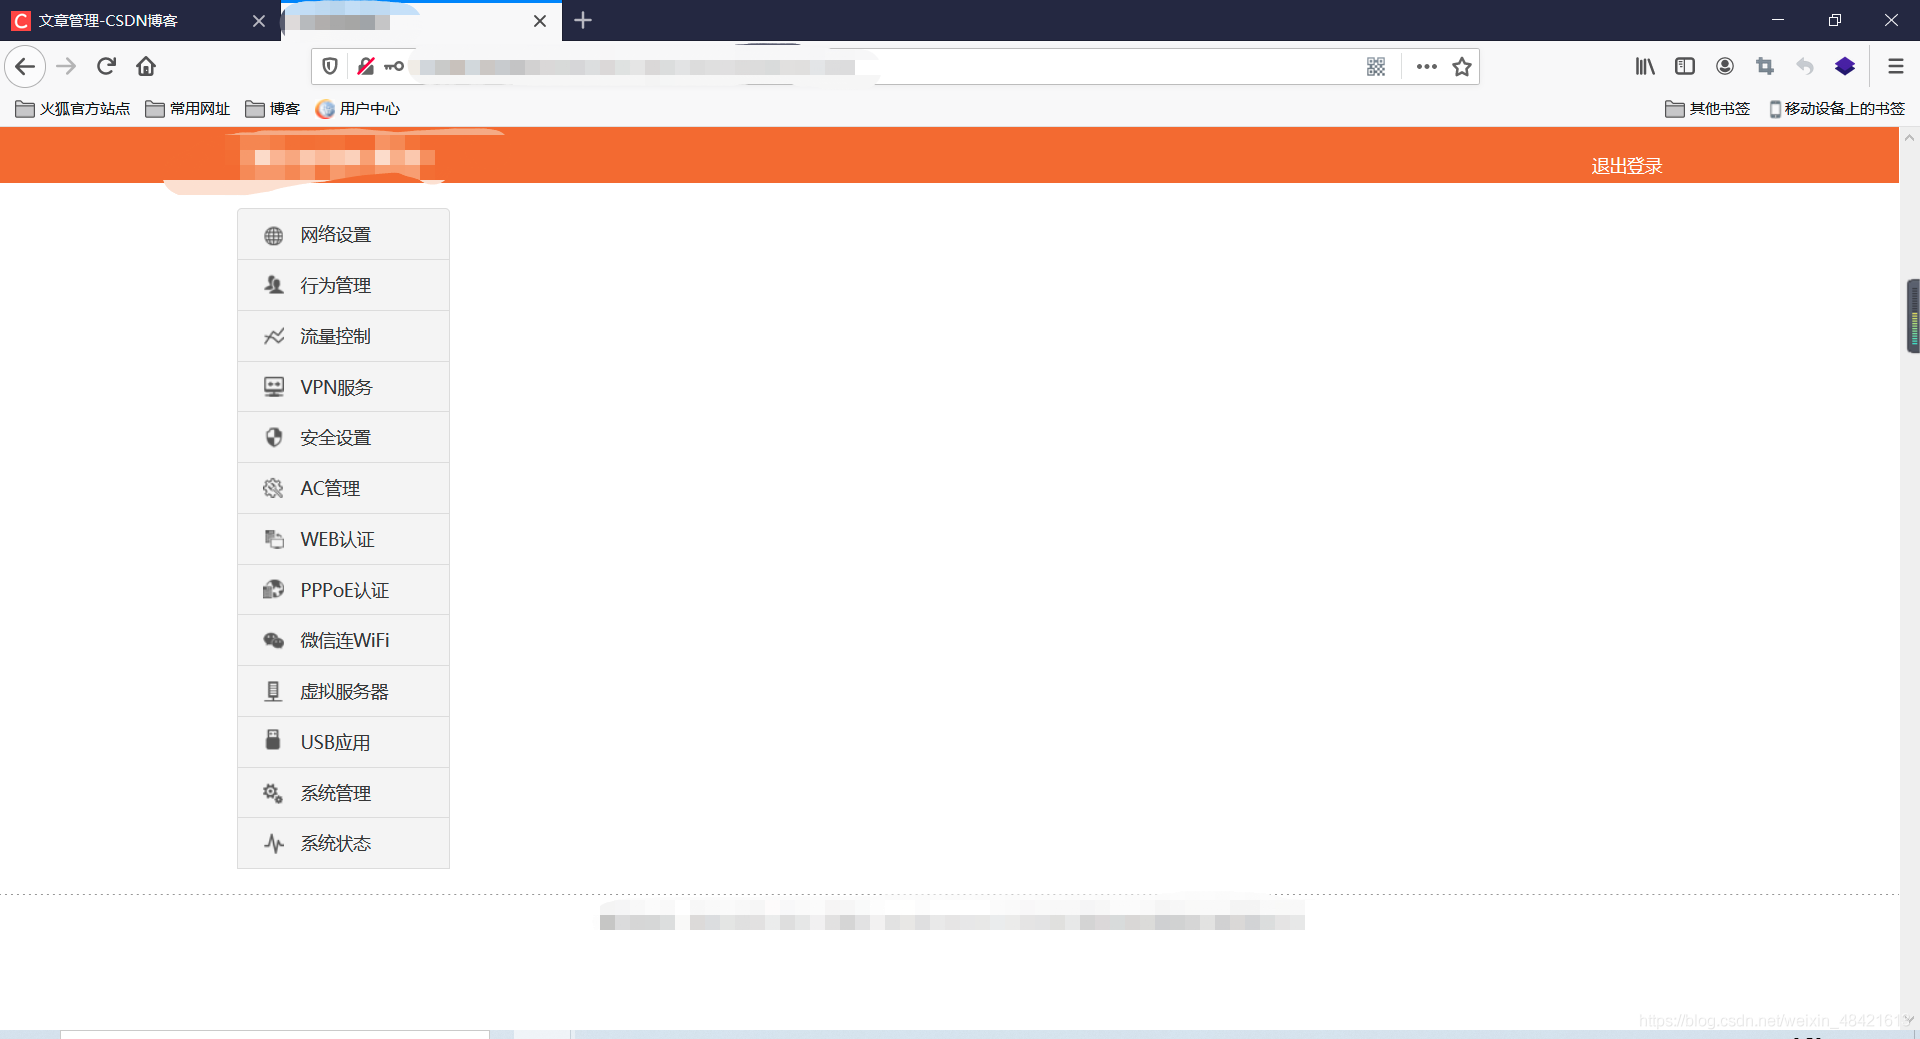The height and width of the screenshot is (1039, 1920).
Task: Bookmark this page with the star
Action: tap(1462, 66)
